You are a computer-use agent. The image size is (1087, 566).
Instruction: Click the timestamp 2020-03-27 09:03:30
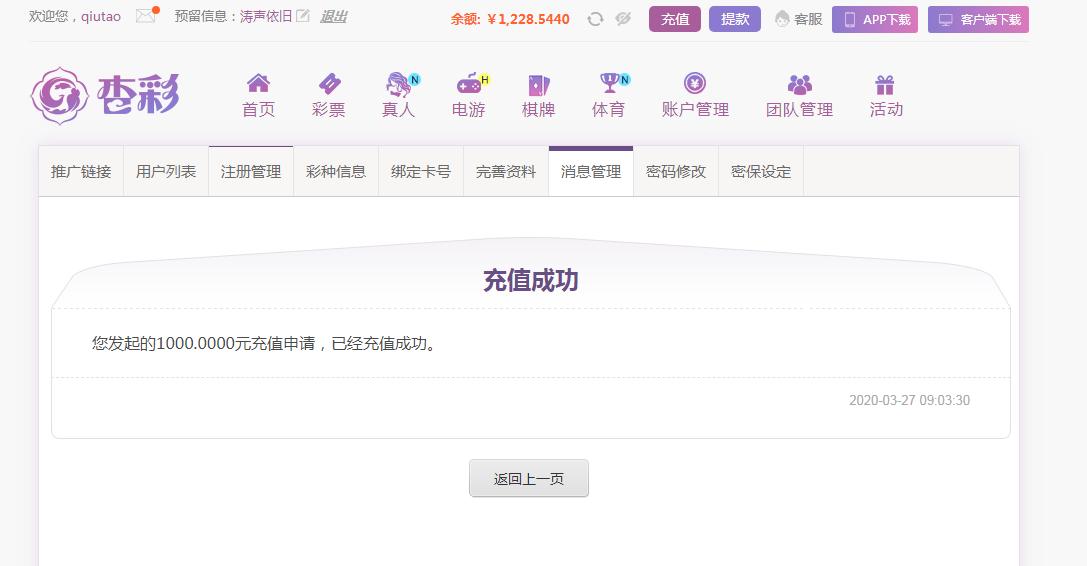[x=910, y=400]
